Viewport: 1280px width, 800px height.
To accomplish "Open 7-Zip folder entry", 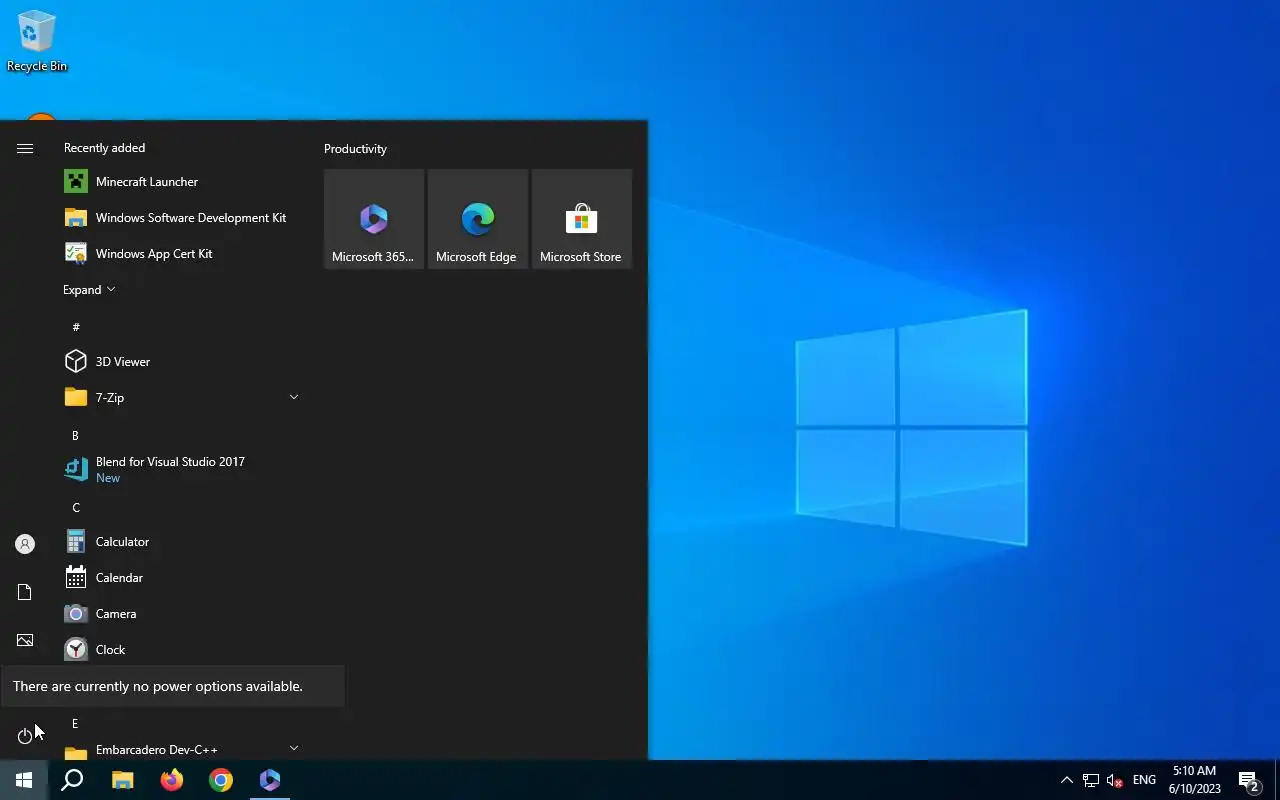I will click(x=182, y=397).
